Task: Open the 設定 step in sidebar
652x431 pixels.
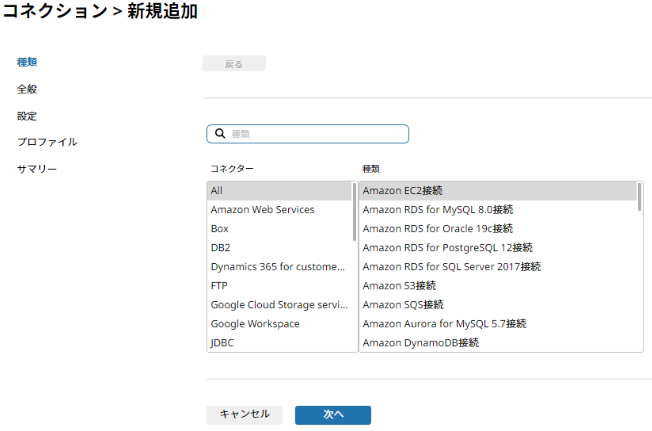Action: coord(27,116)
